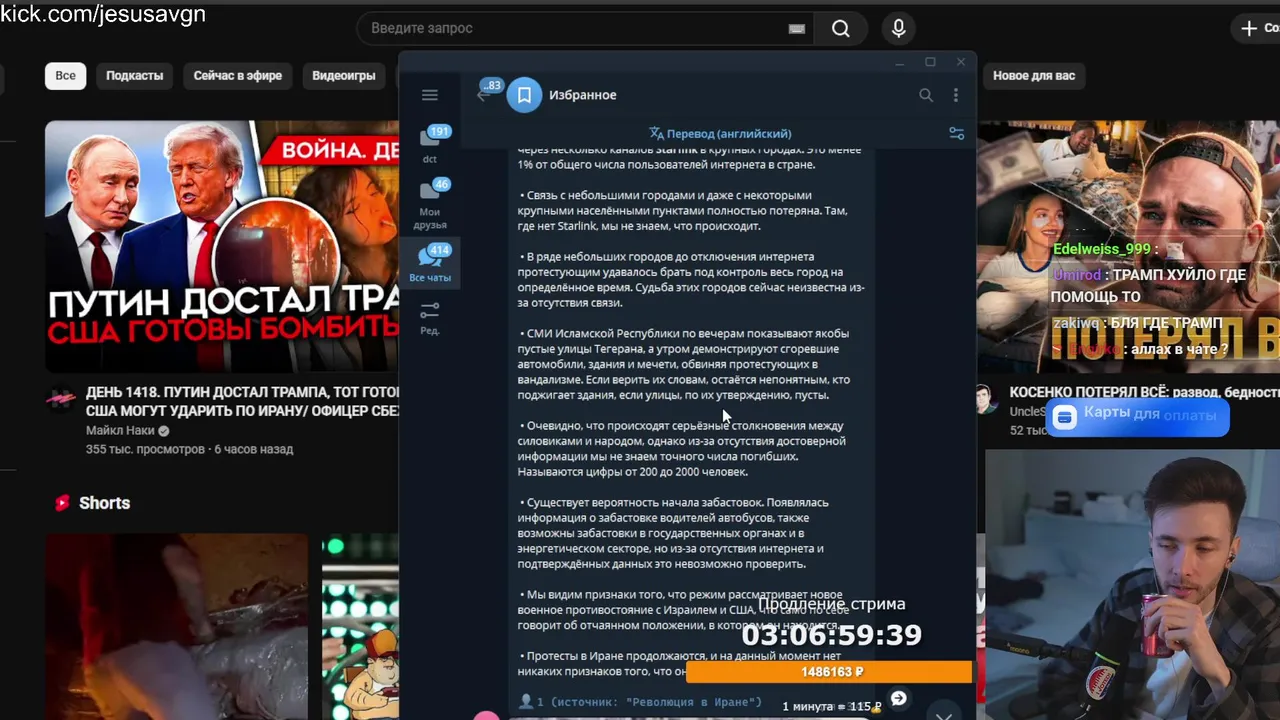
Task: Activate YouTube voice search microphone
Action: click(x=899, y=28)
